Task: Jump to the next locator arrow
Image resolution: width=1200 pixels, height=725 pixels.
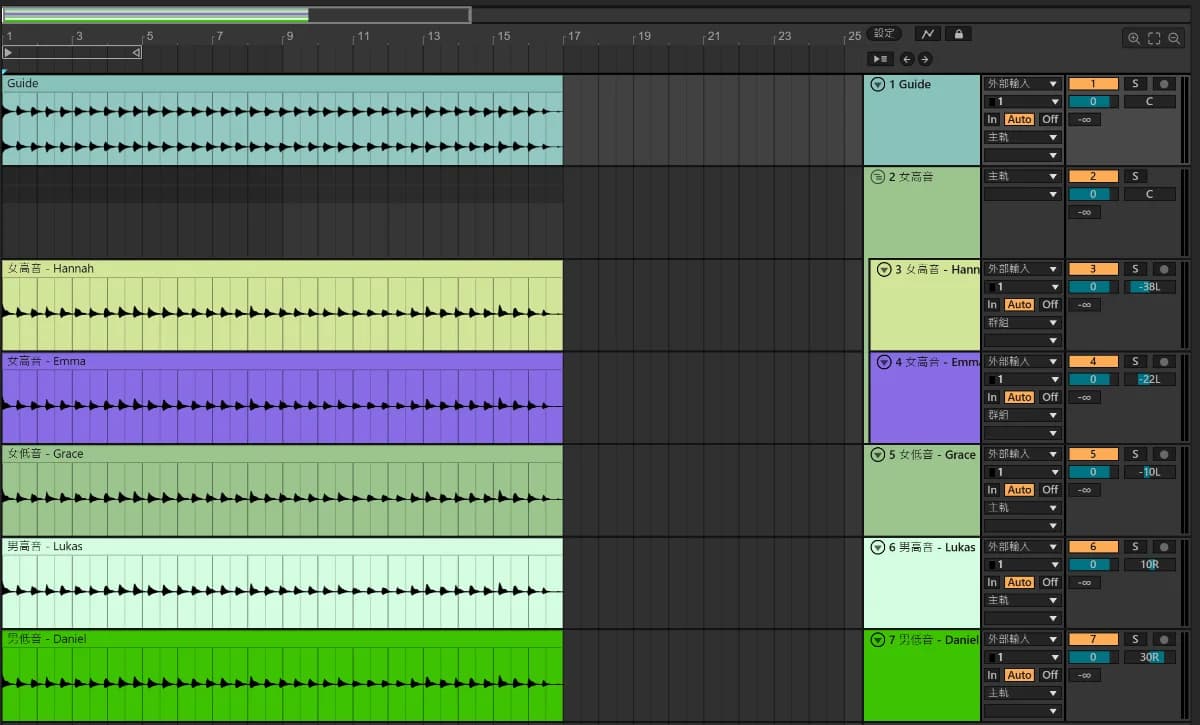Action: pos(925,59)
